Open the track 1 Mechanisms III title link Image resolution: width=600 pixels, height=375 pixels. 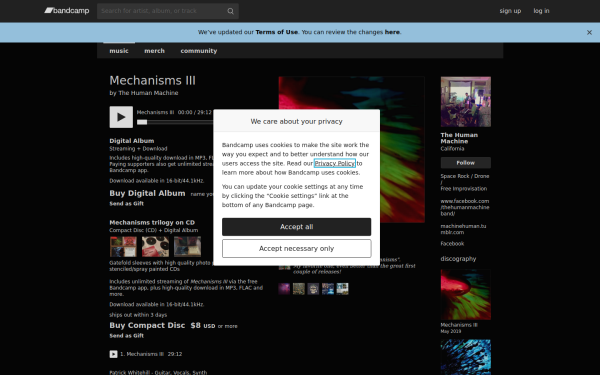145,354
